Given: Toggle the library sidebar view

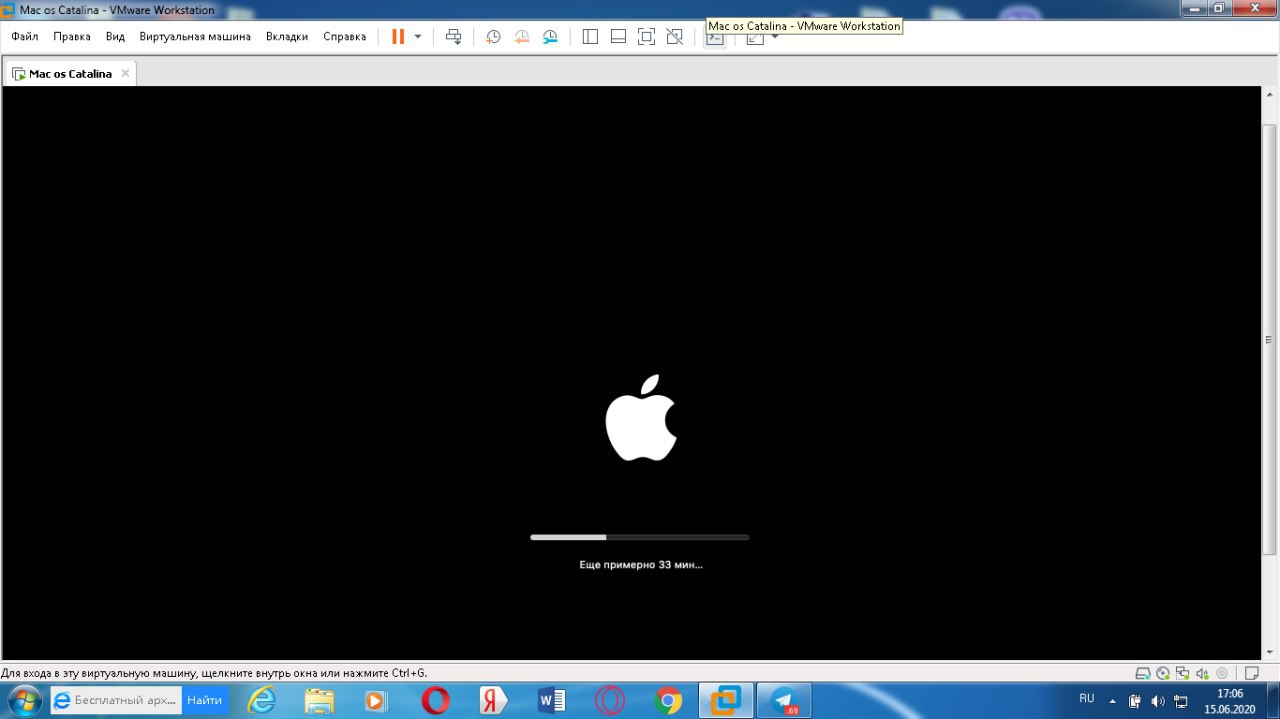Looking at the screenshot, I should pos(590,36).
